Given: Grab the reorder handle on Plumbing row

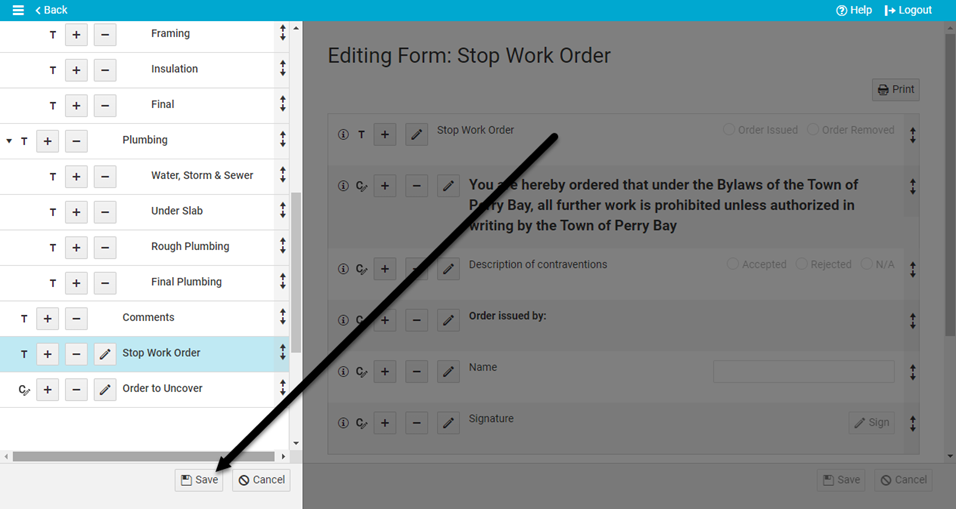Looking at the screenshot, I should pyautogui.click(x=282, y=140).
